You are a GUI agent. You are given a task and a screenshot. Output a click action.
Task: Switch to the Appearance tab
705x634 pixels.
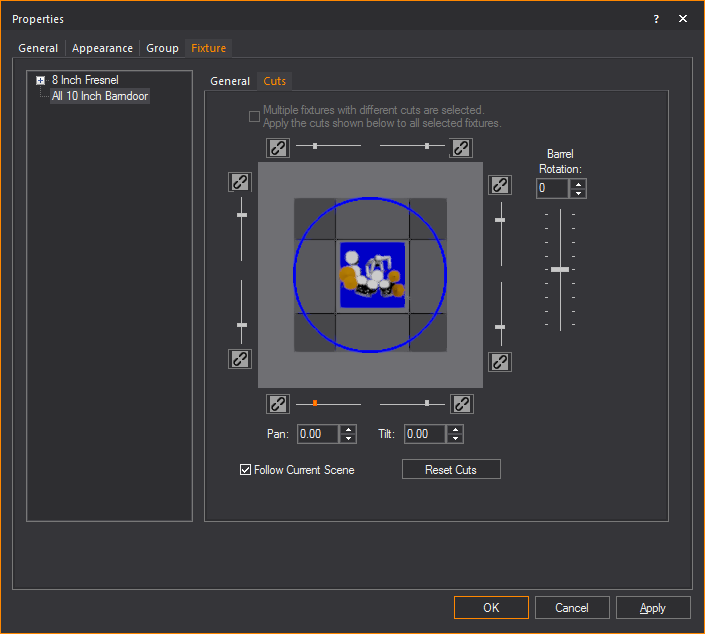tap(102, 48)
